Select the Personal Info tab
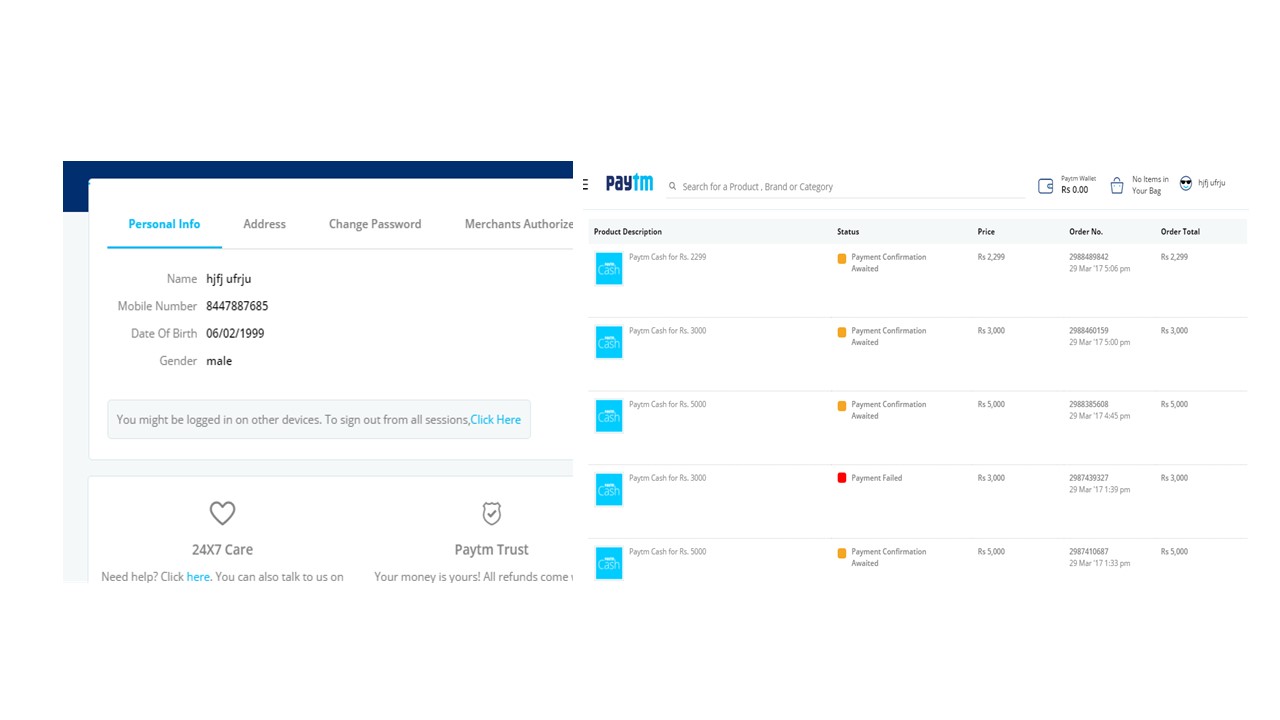Viewport: 1280px width, 720px height. click(x=164, y=224)
